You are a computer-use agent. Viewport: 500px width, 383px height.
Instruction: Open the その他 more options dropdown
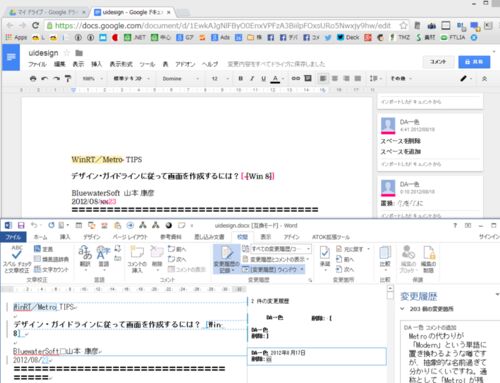point(401,78)
